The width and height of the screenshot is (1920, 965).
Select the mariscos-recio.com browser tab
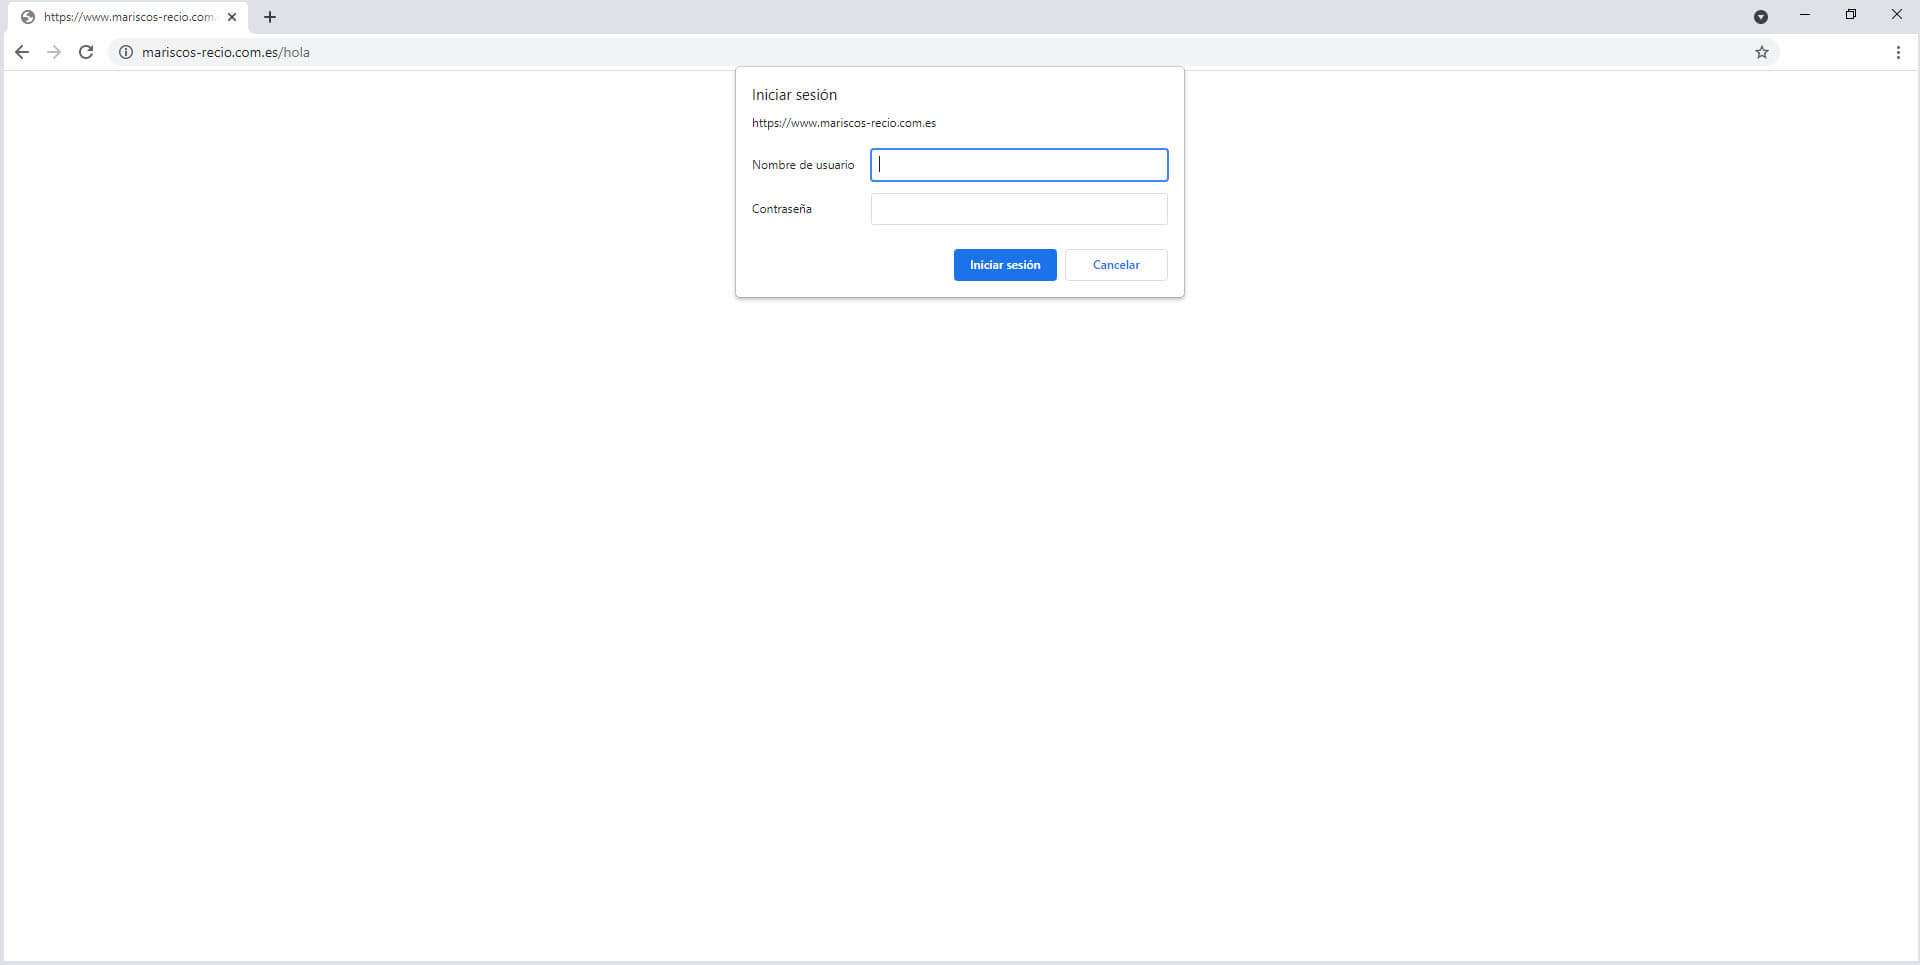[128, 17]
